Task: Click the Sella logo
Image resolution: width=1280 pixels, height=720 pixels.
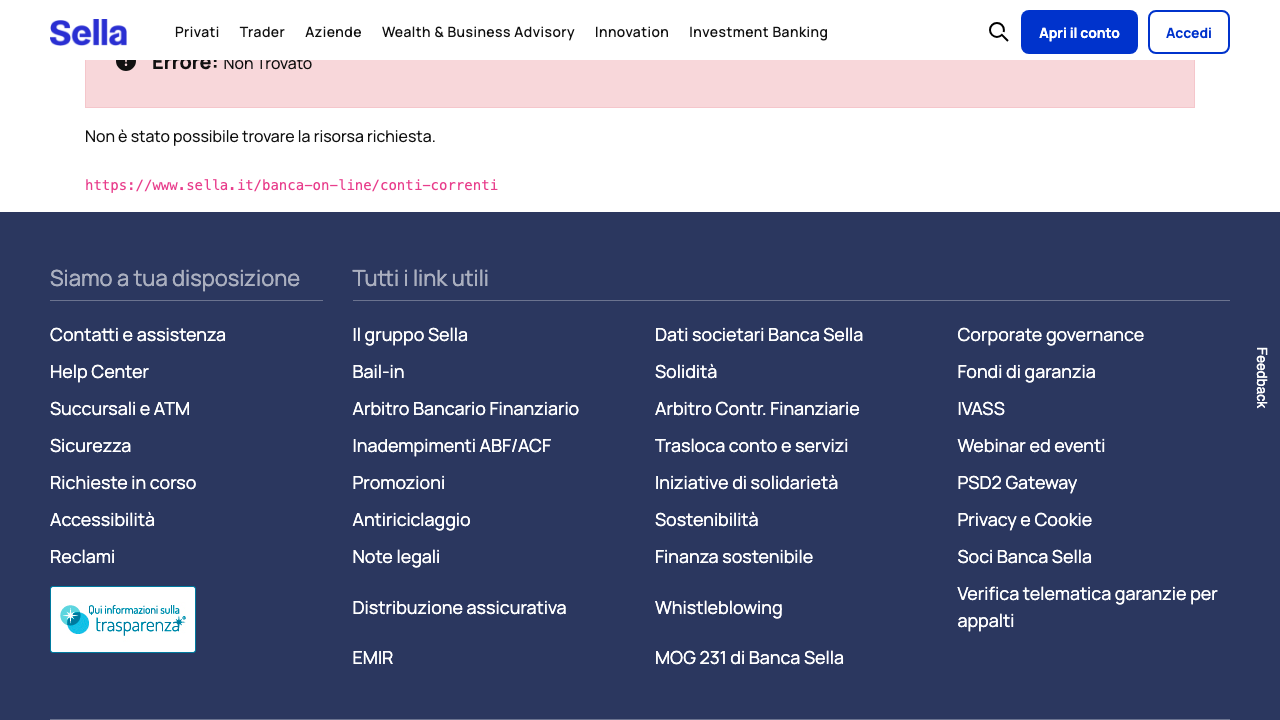Action: [x=88, y=32]
